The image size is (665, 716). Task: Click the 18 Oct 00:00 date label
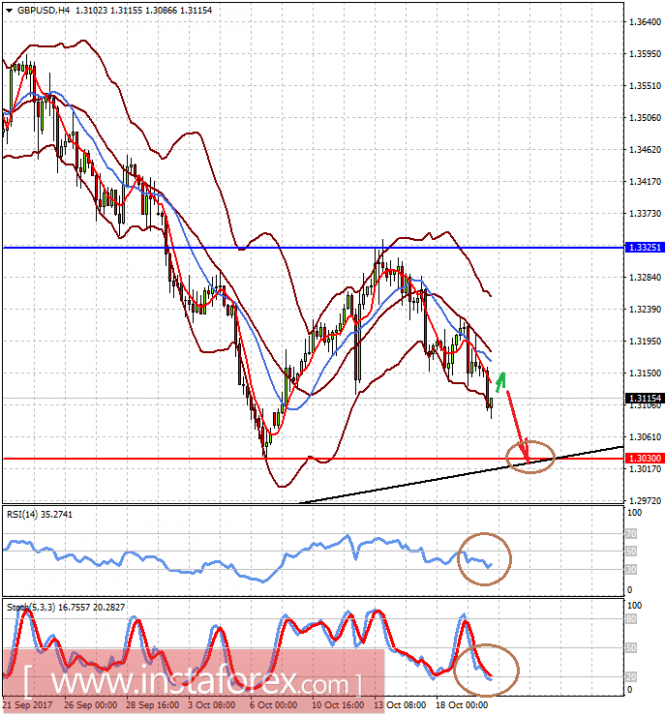[461, 705]
